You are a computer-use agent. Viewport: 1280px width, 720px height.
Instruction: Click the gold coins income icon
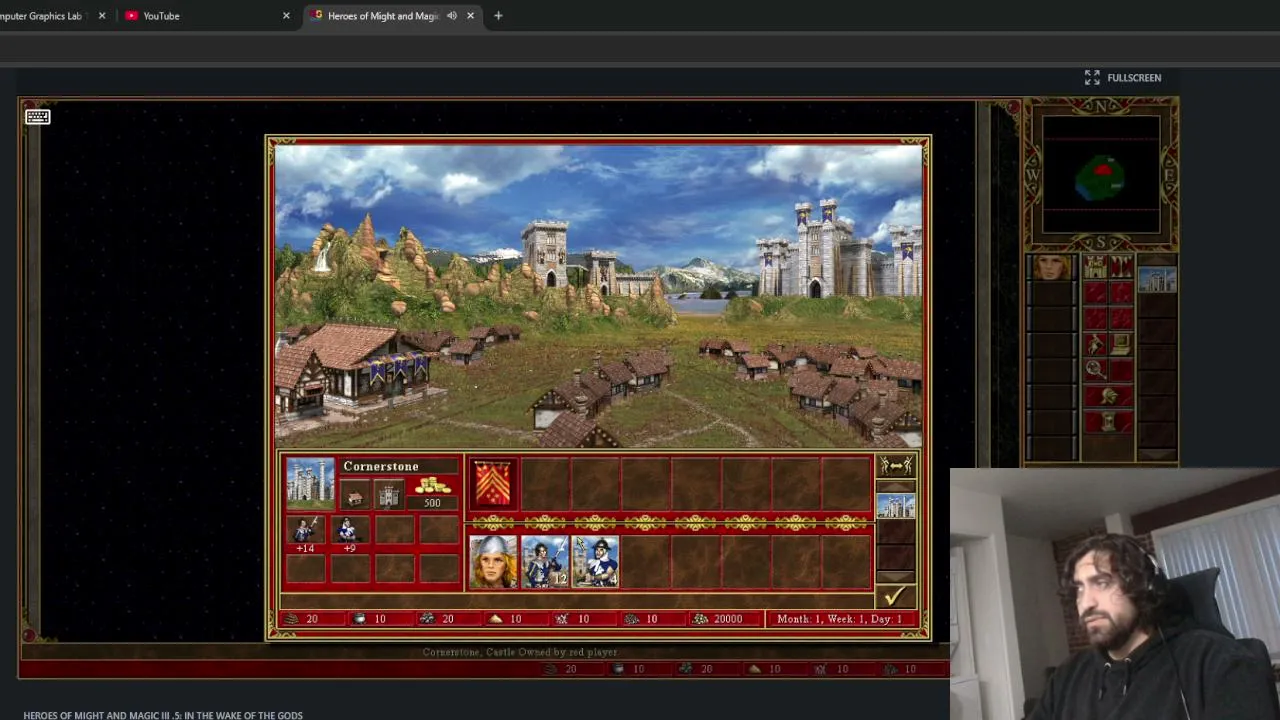coord(432,487)
